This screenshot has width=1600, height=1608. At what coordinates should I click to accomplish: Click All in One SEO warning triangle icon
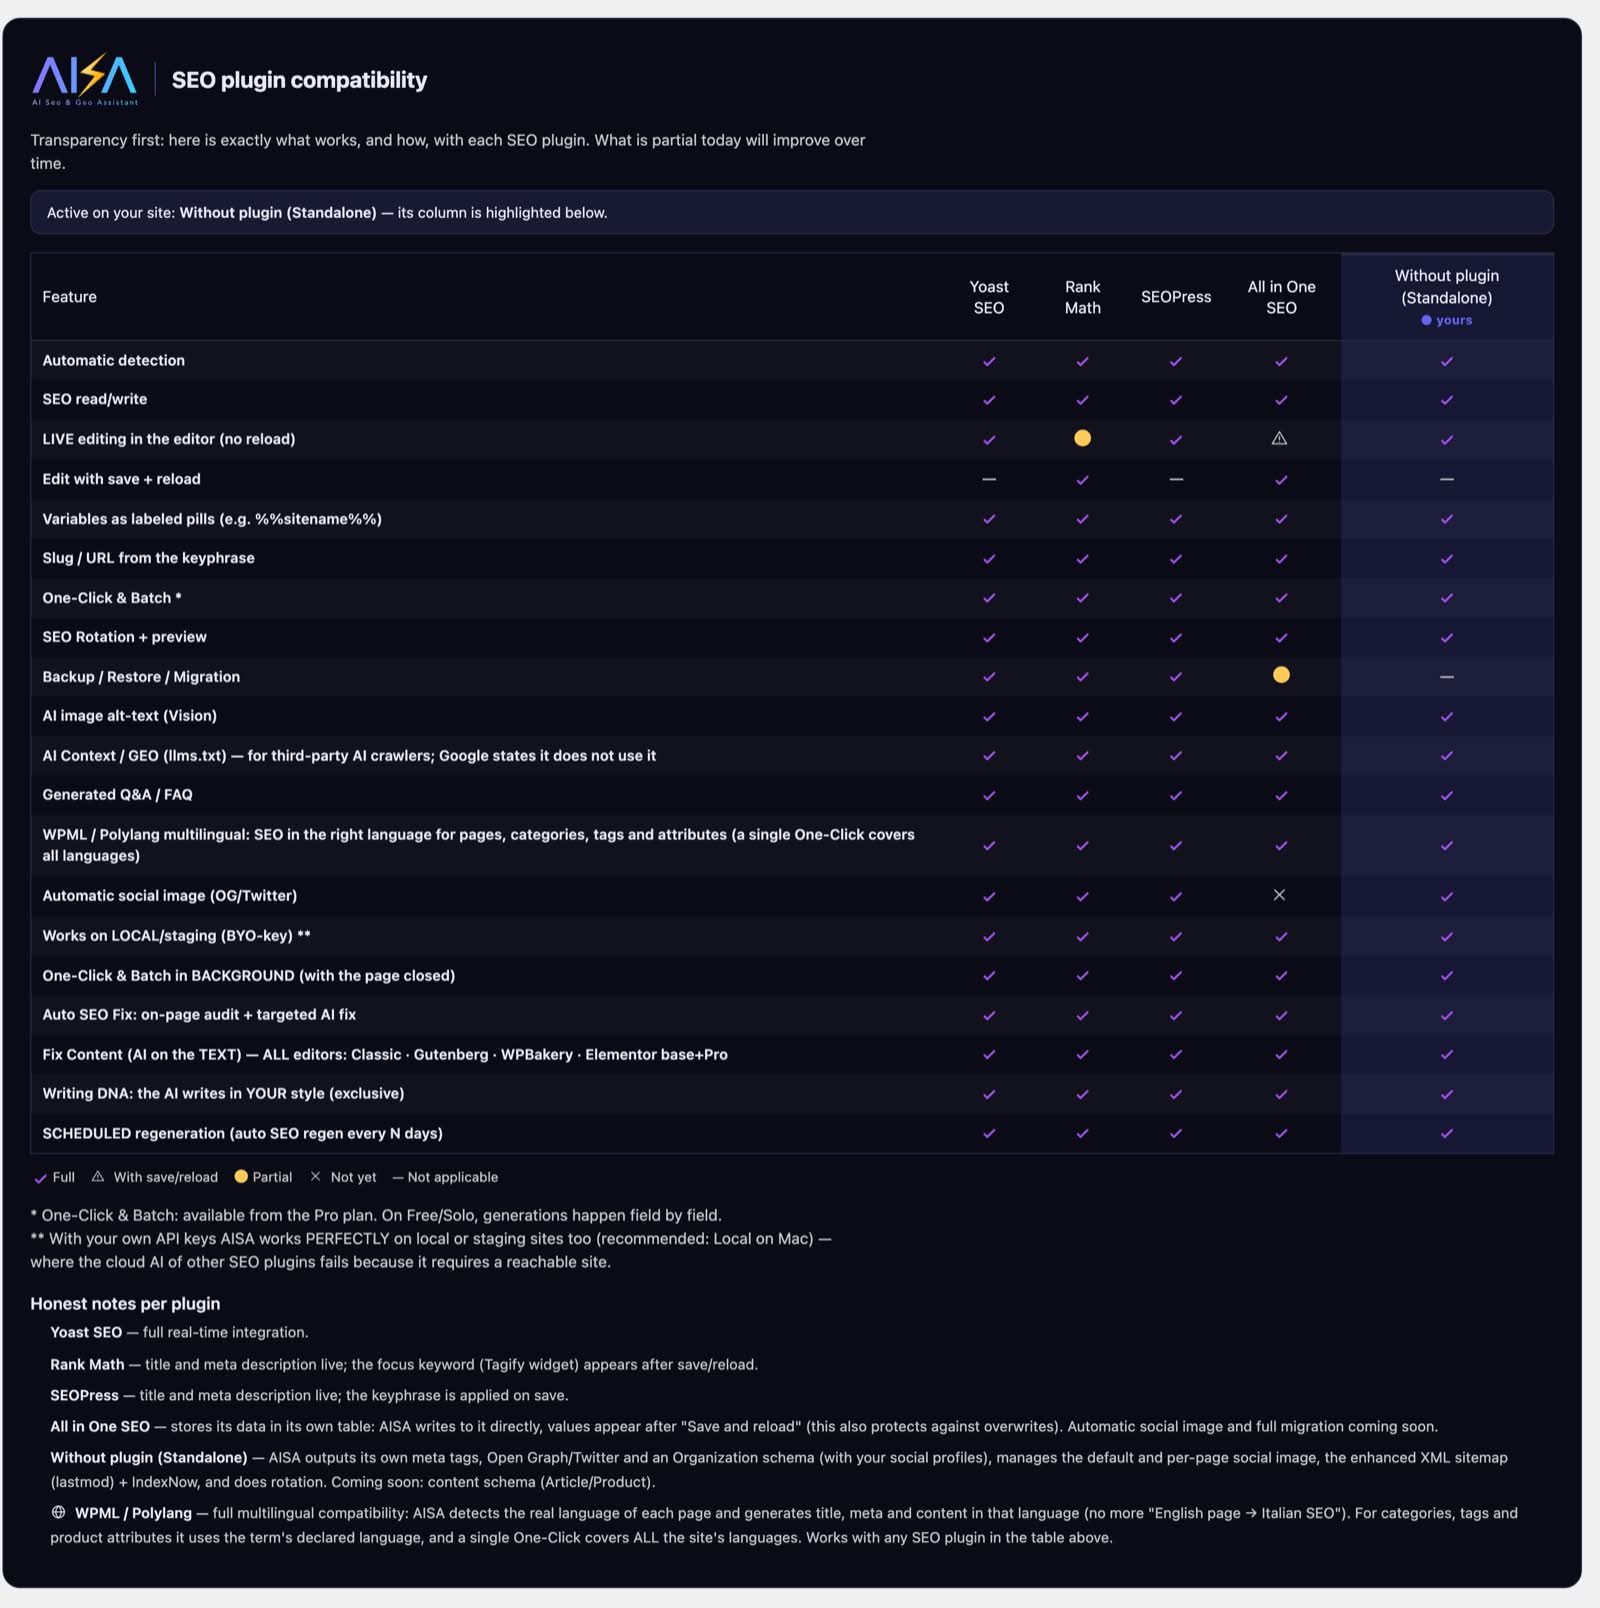click(1279, 438)
